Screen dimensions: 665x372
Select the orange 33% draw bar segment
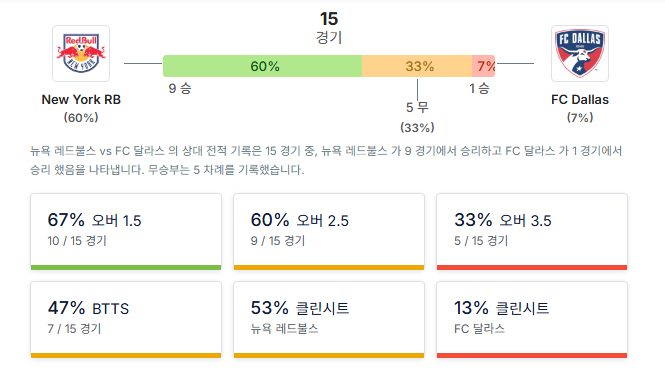pos(417,66)
